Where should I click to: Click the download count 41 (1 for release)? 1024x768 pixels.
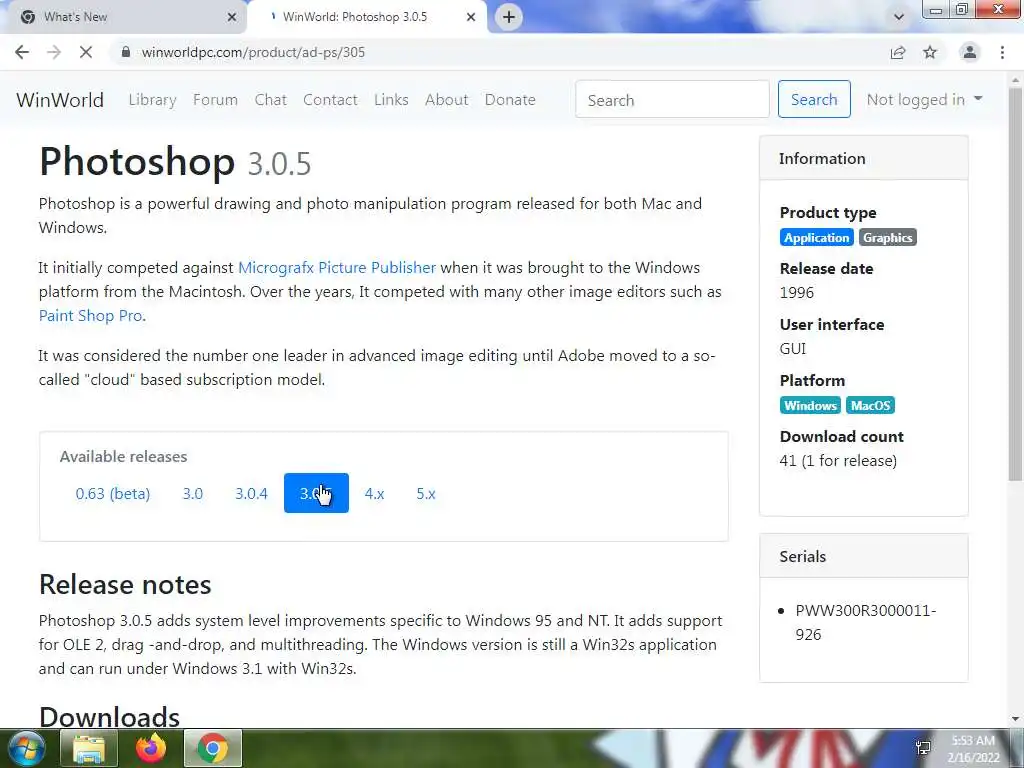coord(838,460)
